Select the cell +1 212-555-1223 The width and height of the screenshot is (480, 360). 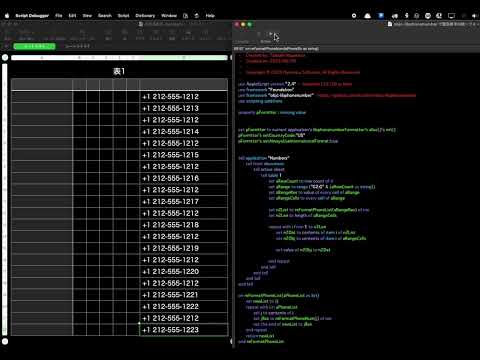point(184,330)
